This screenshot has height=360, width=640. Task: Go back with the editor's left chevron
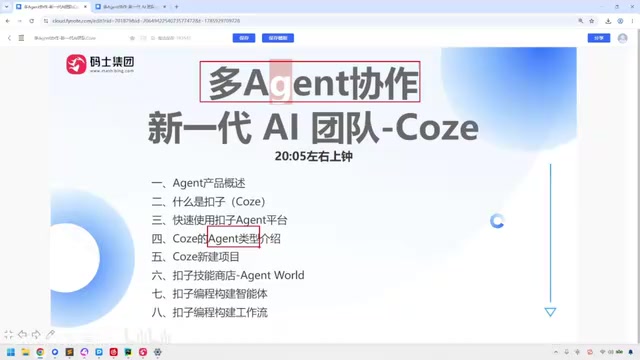(9, 38)
